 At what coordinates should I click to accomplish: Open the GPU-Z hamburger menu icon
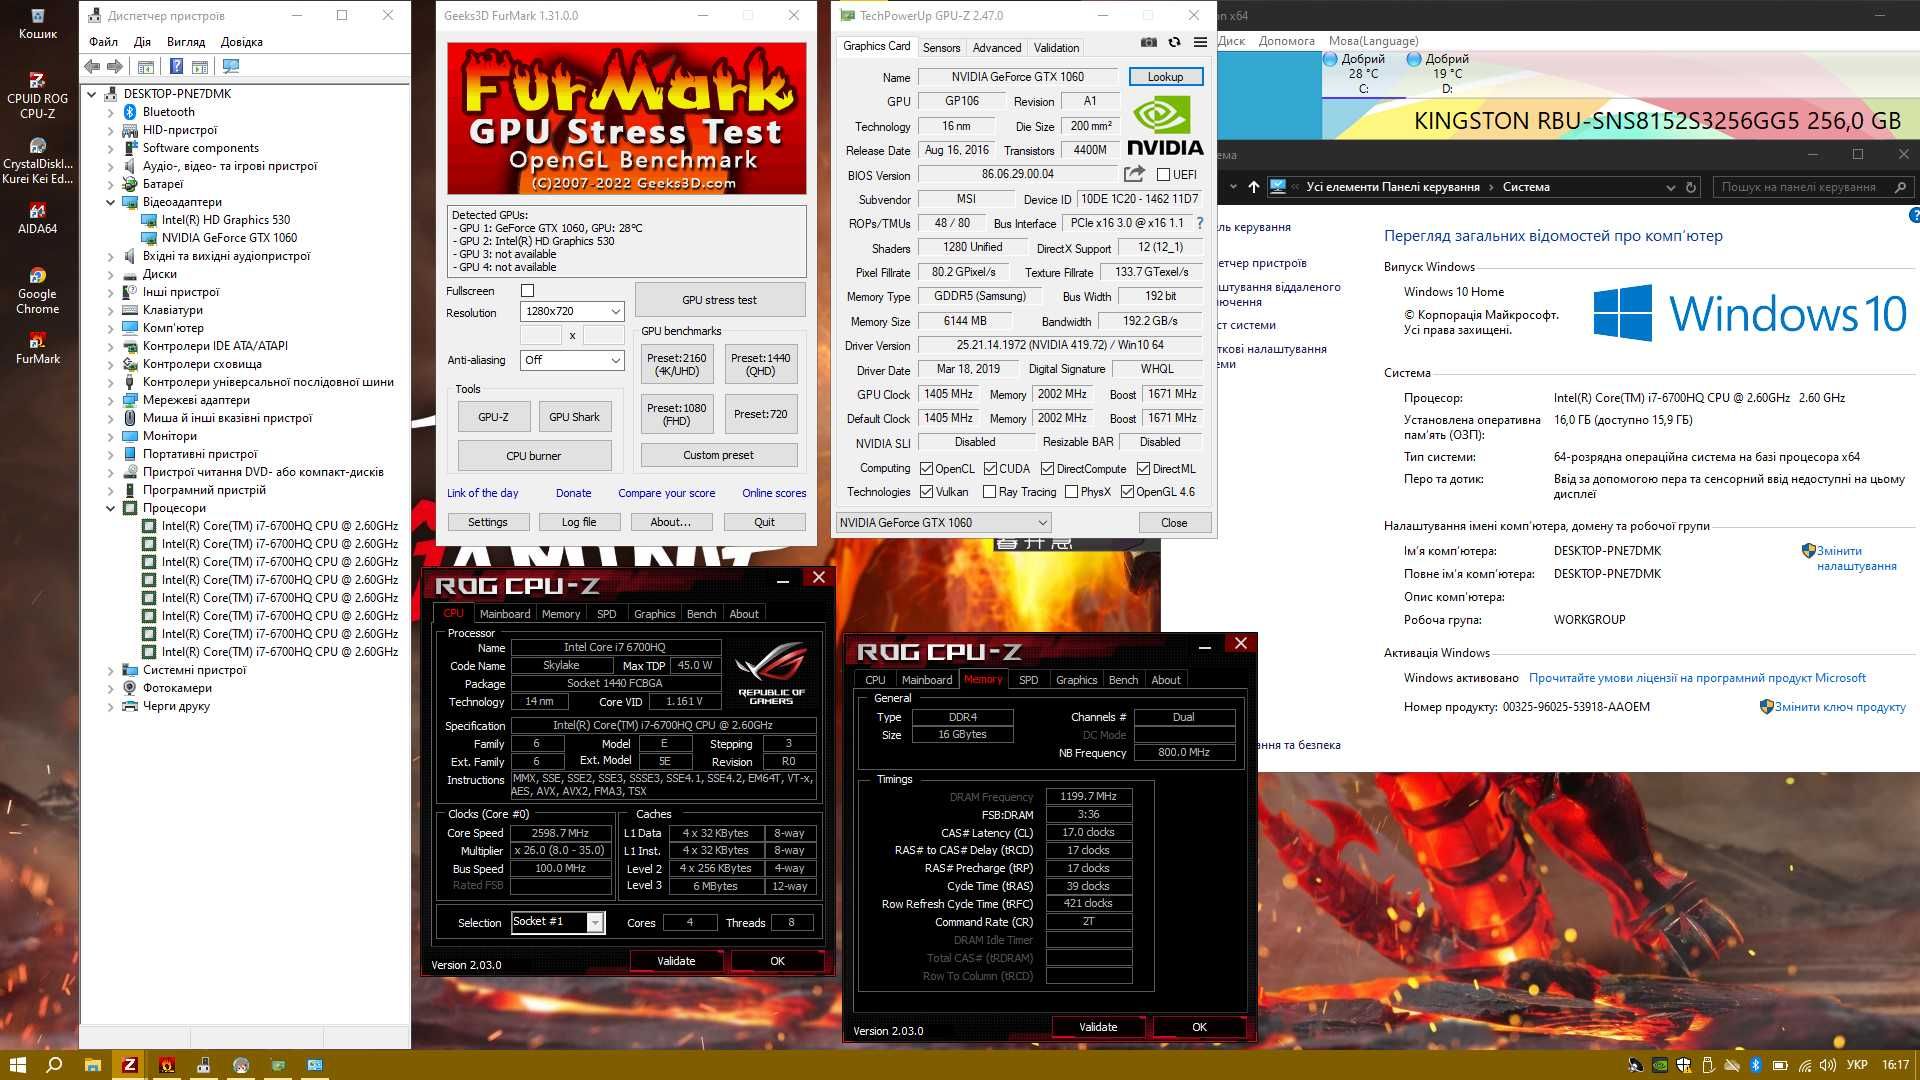[x=1200, y=42]
